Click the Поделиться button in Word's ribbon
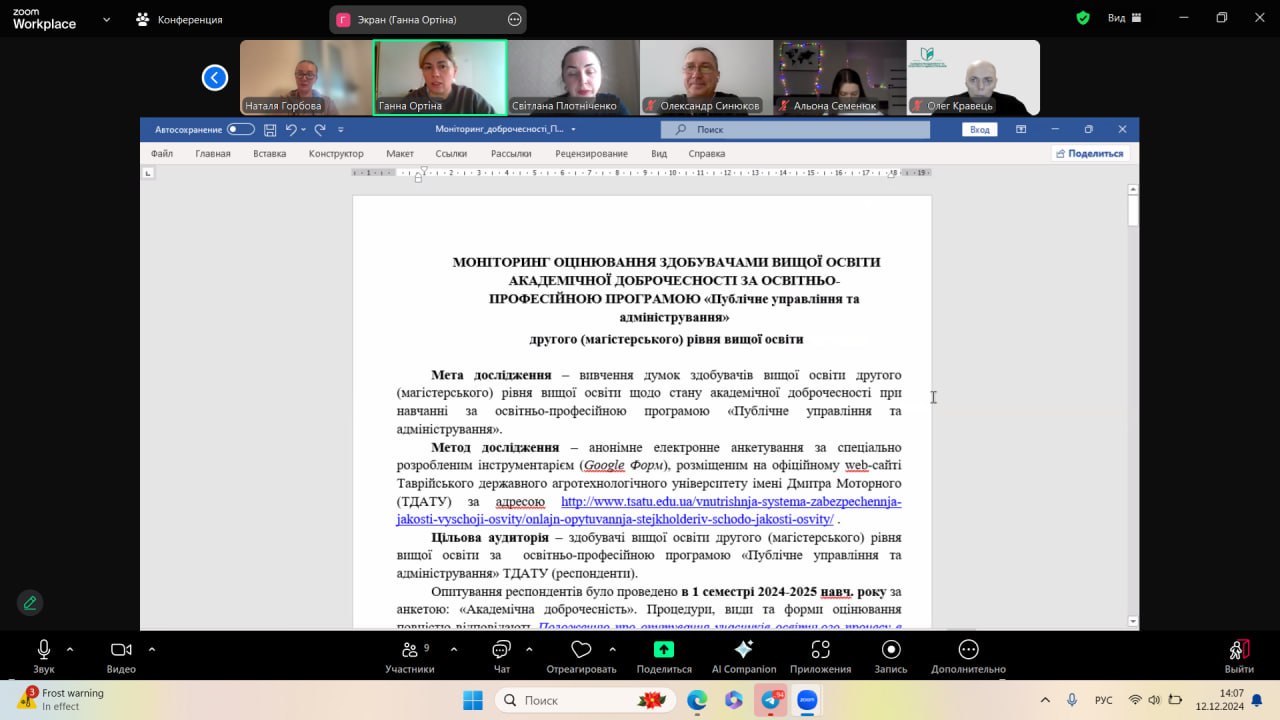 1089,154
